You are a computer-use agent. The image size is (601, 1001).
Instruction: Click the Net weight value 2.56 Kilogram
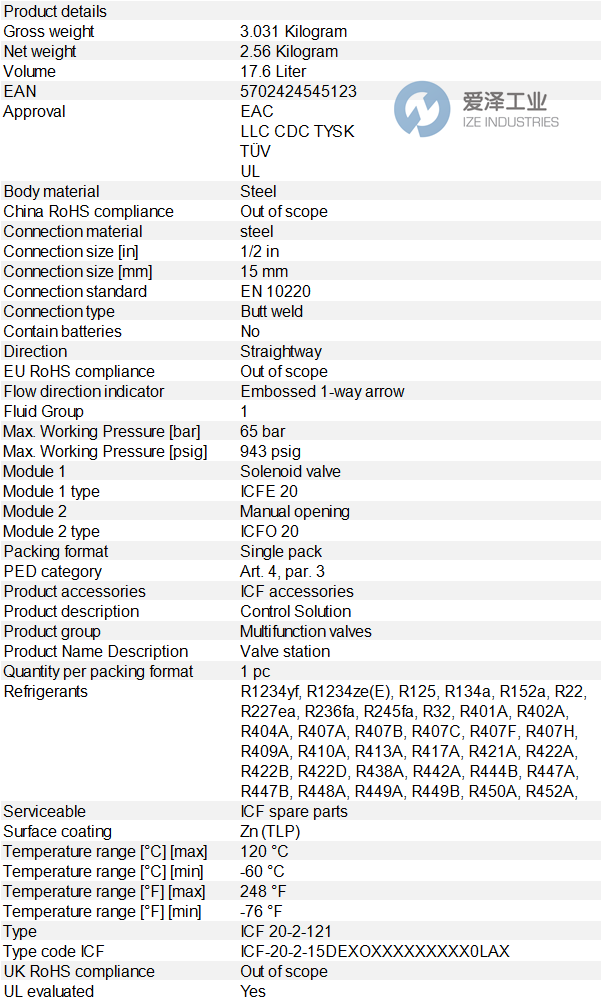289,51
